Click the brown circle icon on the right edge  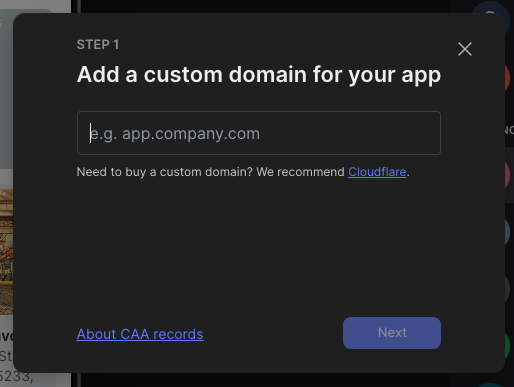click(x=507, y=289)
